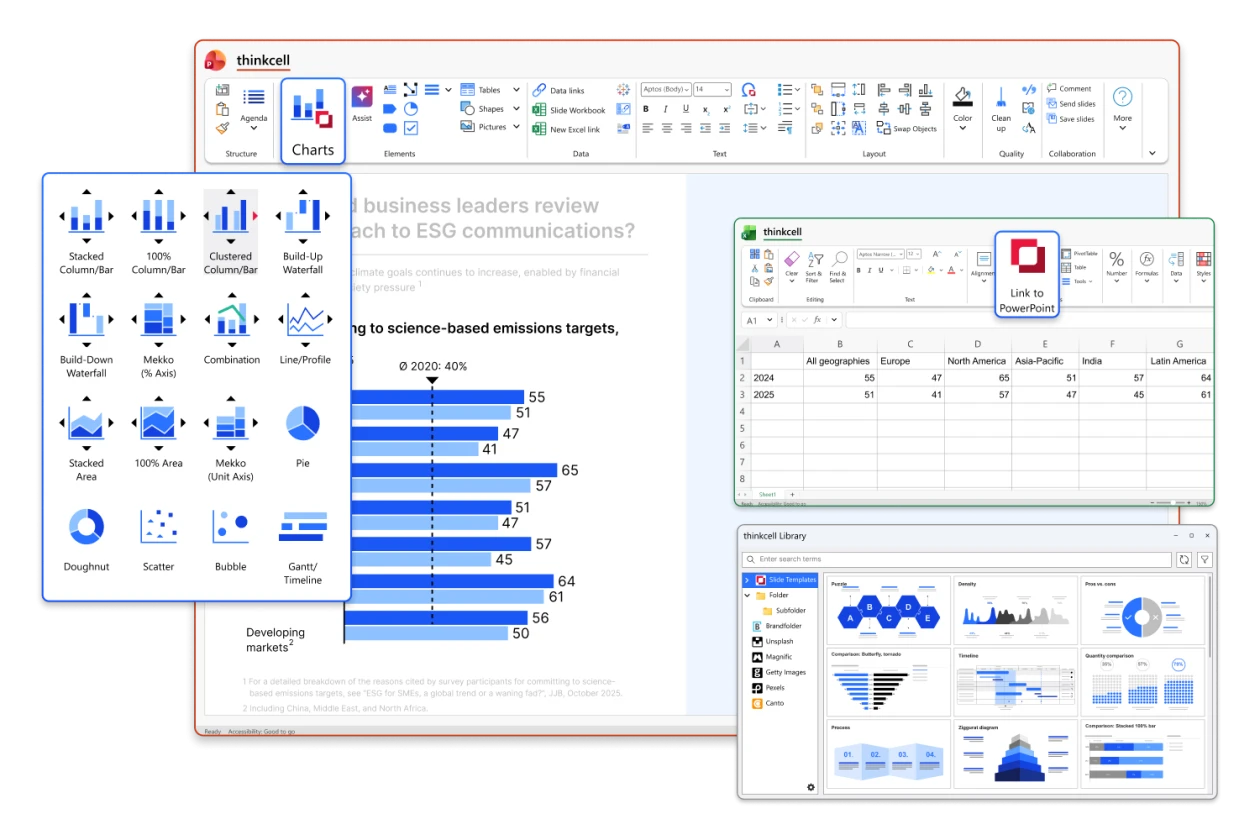
Task: Insert a Stacked Area chart
Action: click(86, 440)
